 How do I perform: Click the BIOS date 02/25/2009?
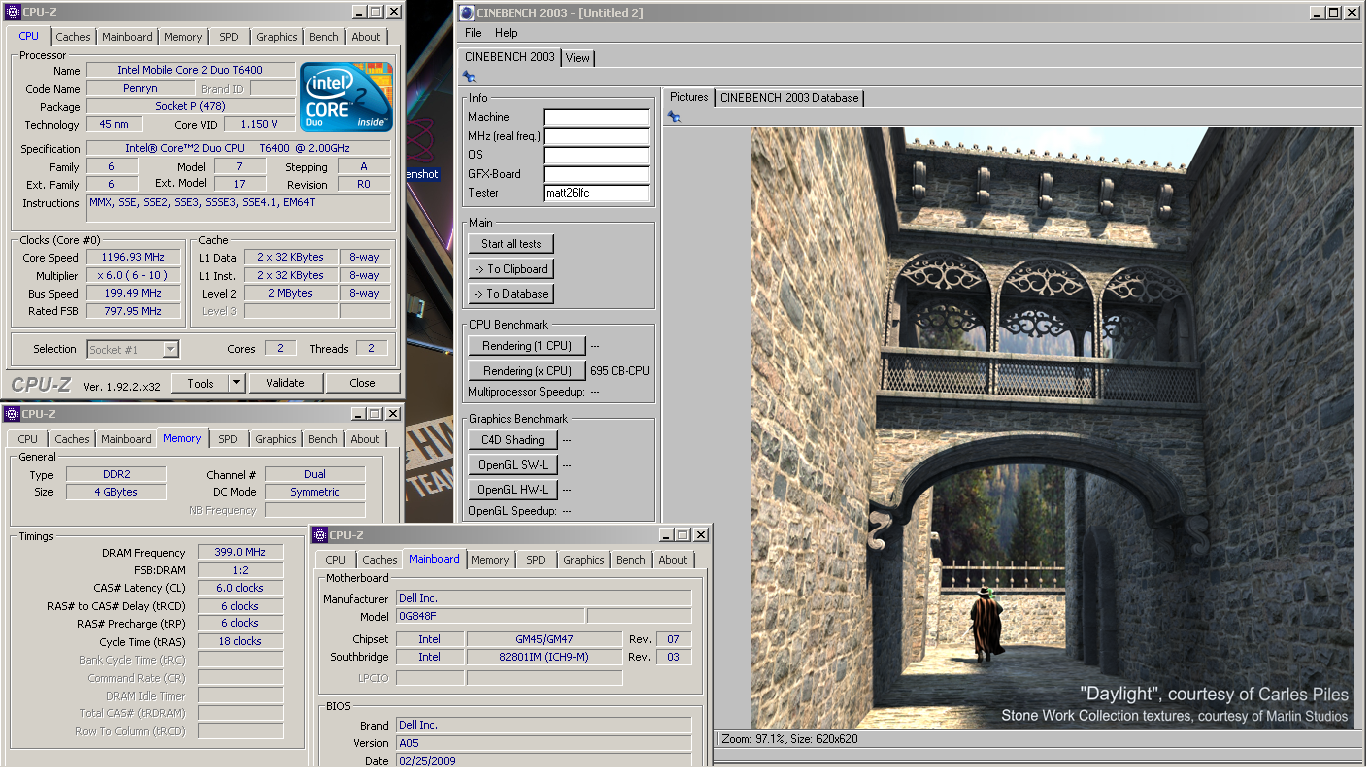(543, 761)
